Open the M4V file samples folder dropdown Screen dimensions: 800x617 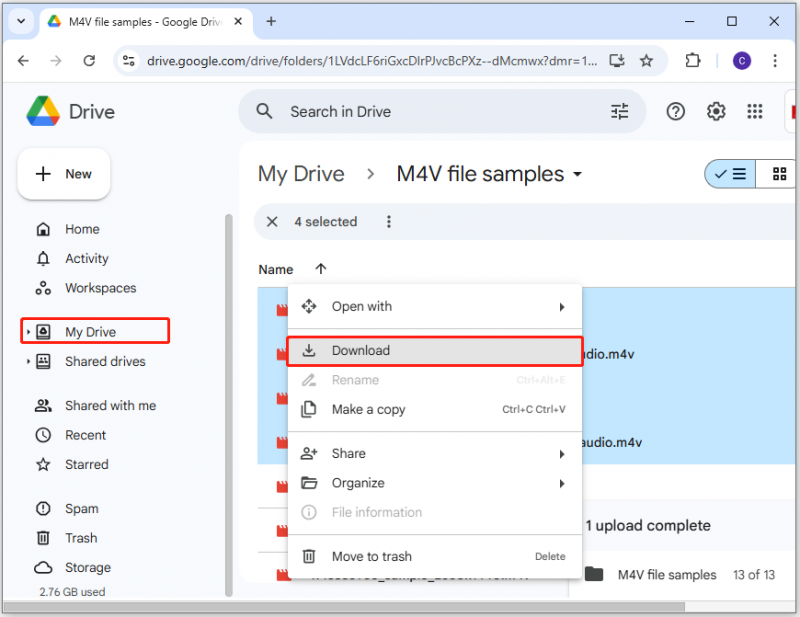(x=577, y=175)
